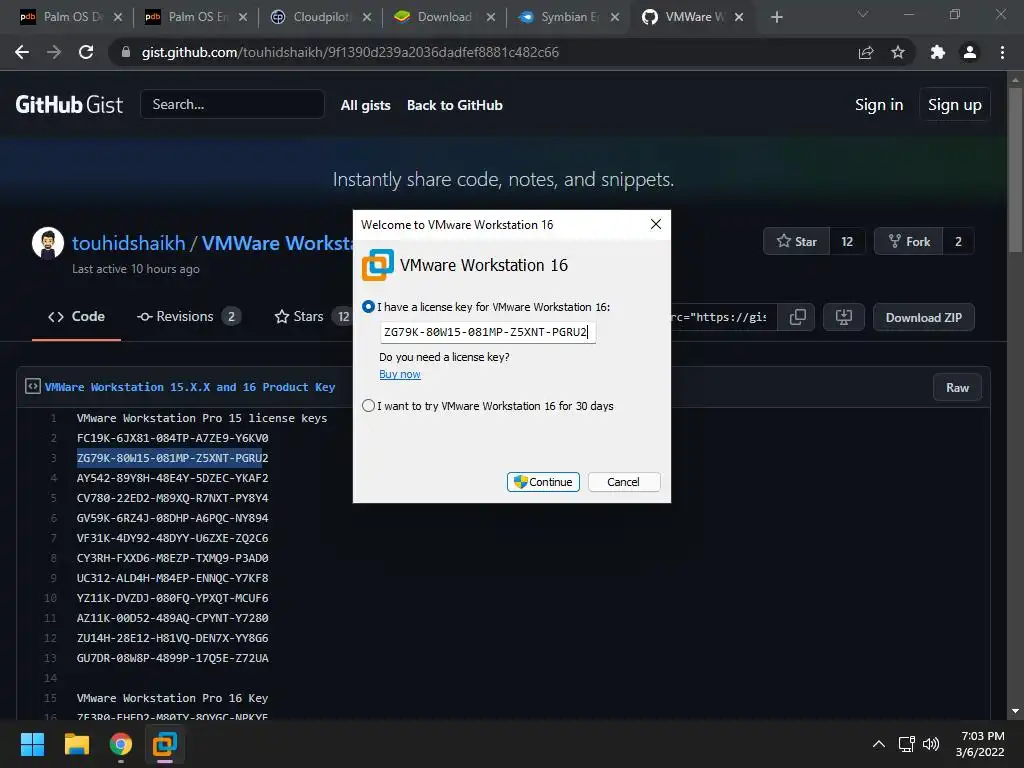Click the gist Search field
1024x768 pixels.
(x=232, y=104)
